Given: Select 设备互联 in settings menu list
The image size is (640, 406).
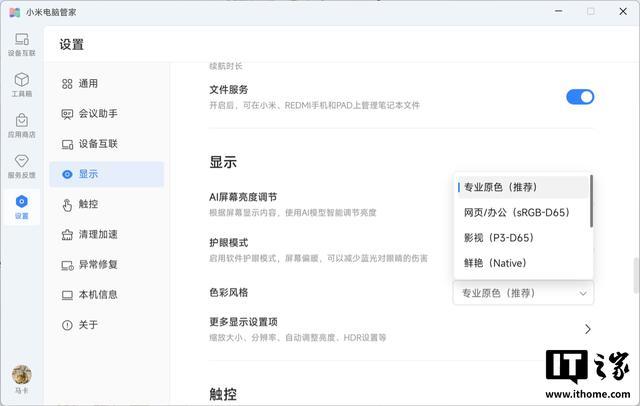Looking at the screenshot, I should click(x=107, y=144).
